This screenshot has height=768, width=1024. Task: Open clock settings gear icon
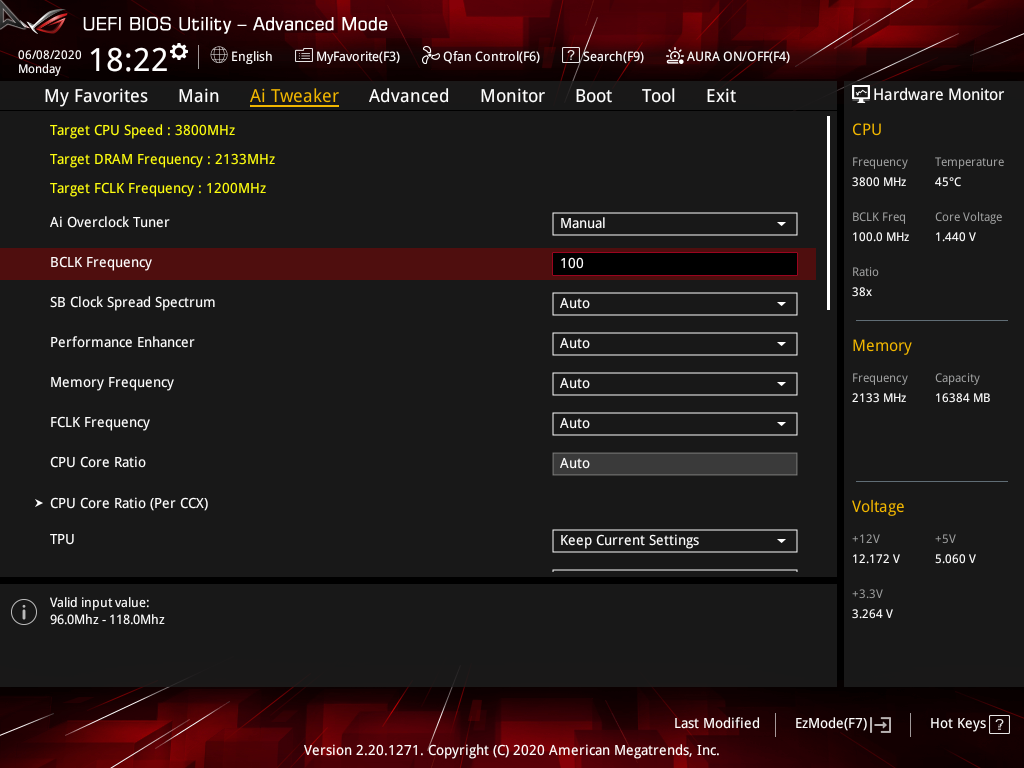click(x=179, y=52)
